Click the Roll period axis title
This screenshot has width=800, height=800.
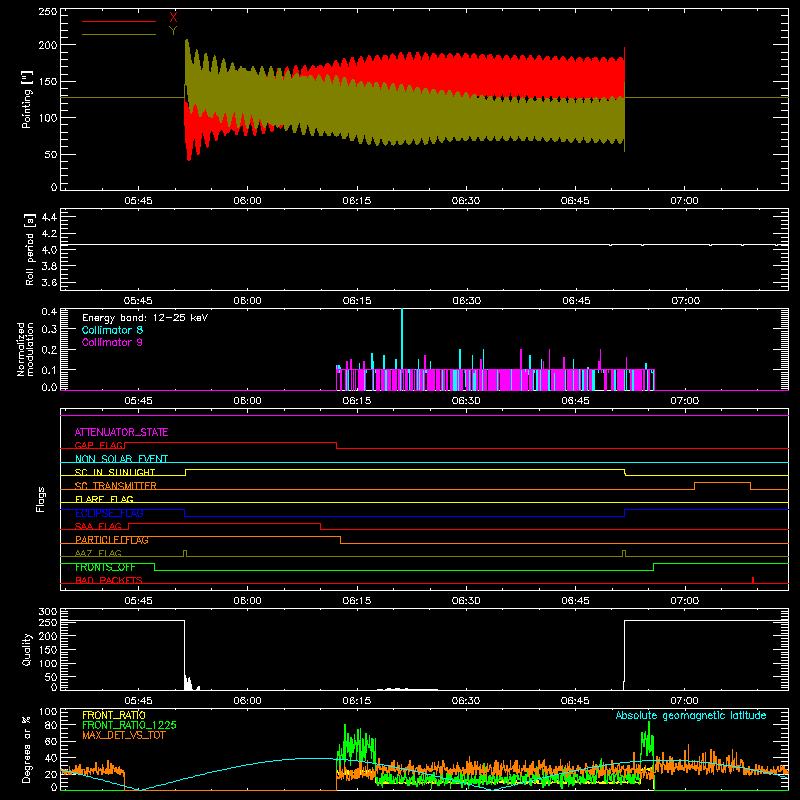coord(30,249)
